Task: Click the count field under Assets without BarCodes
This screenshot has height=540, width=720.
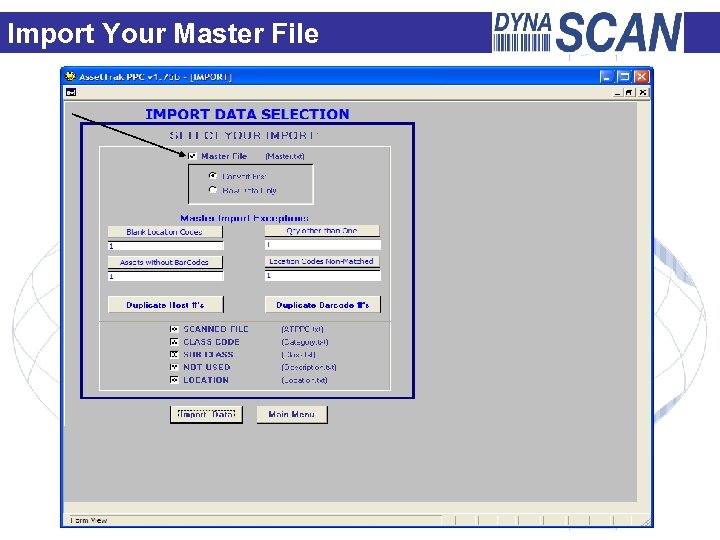Action: point(166,276)
